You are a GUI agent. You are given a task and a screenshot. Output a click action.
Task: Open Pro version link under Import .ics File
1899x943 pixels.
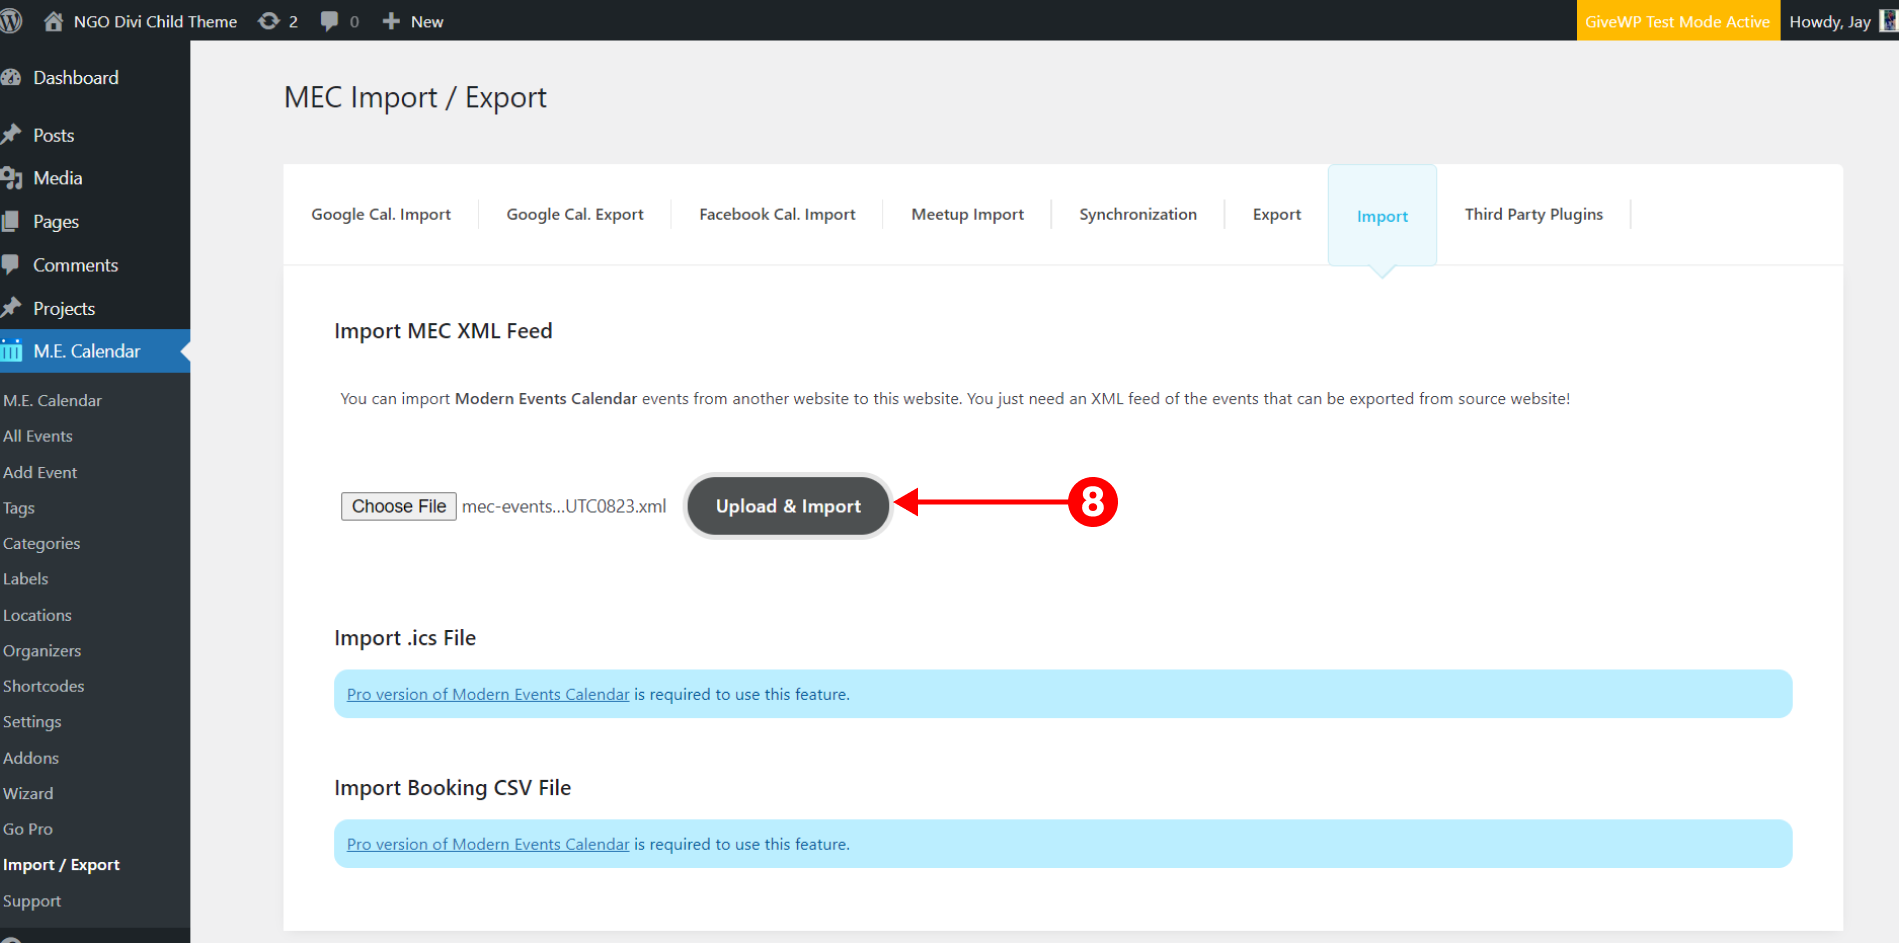(x=488, y=694)
